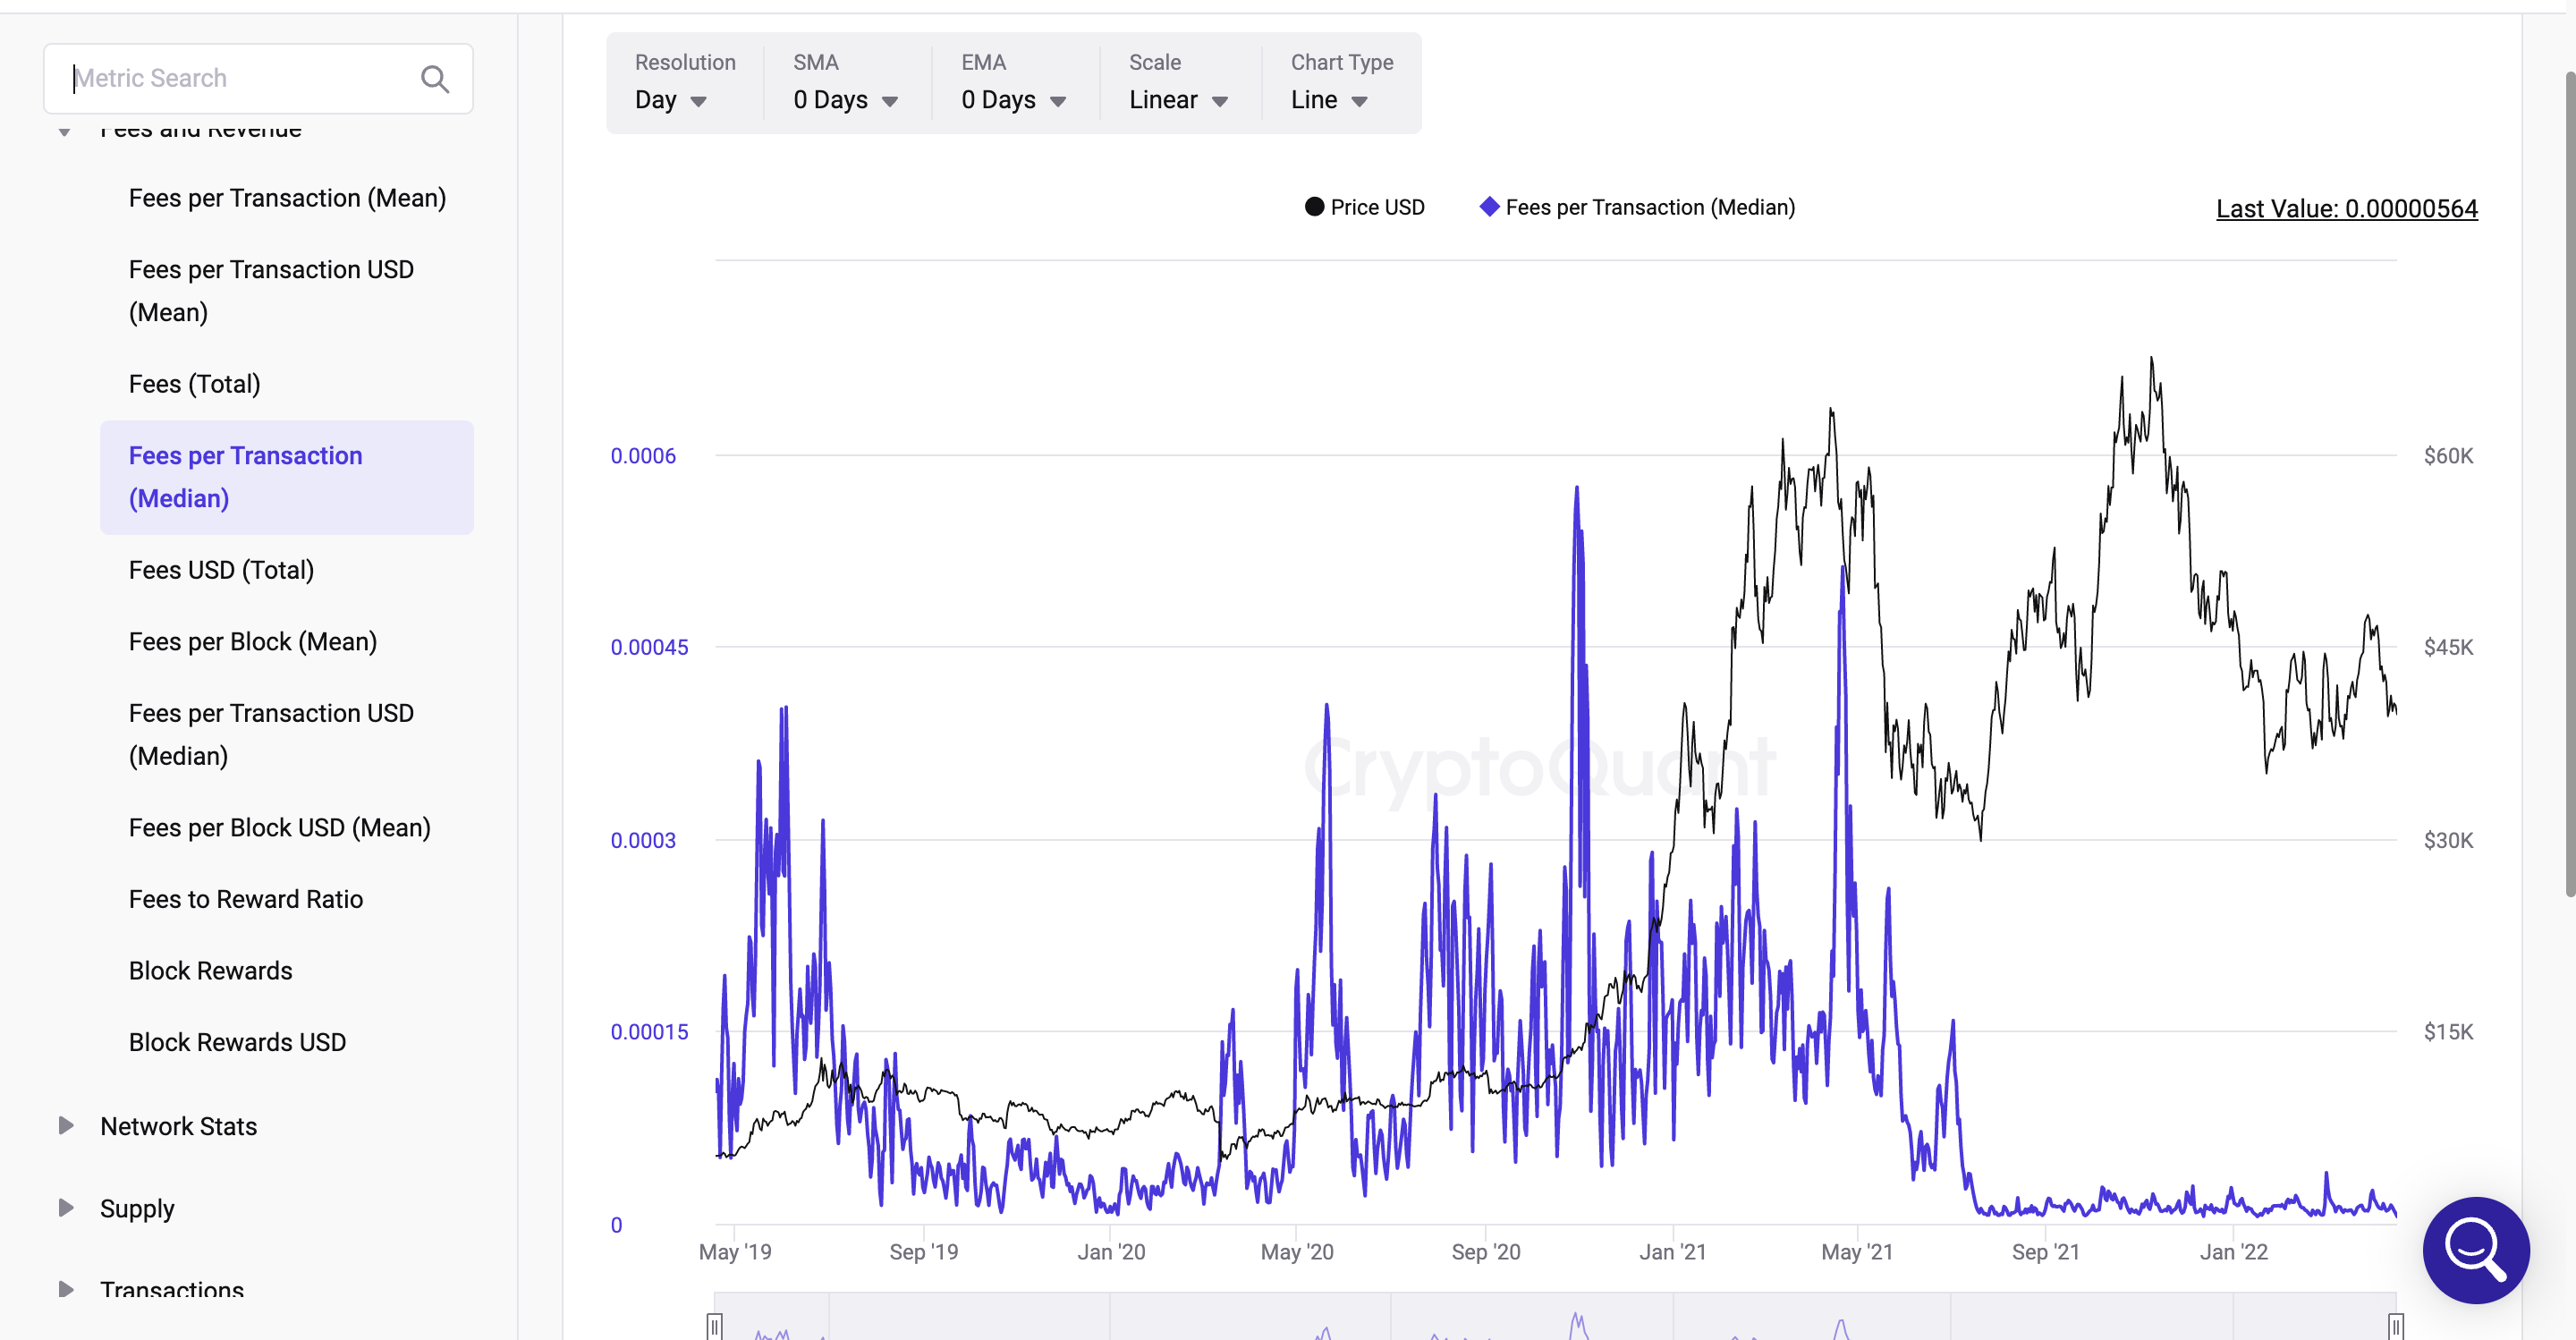Collapse the Fees and Revenue section arrow
2576x1340 pixels.
(64, 131)
